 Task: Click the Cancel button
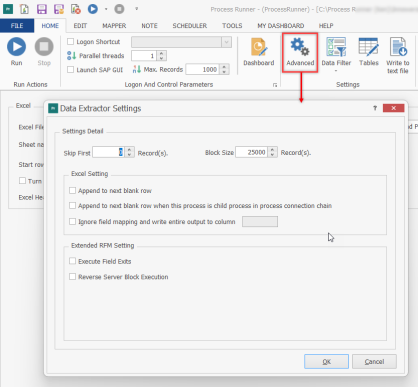pyautogui.click(x=374, y=362)
